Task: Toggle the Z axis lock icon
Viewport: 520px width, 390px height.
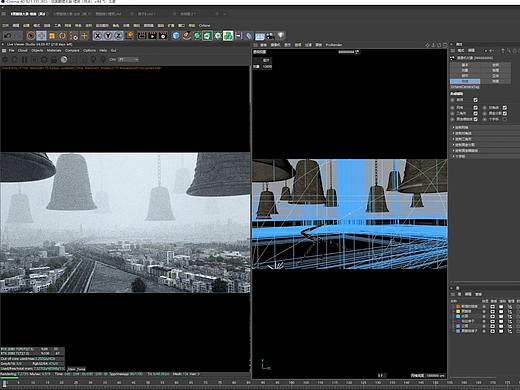Action: (118, 35)
